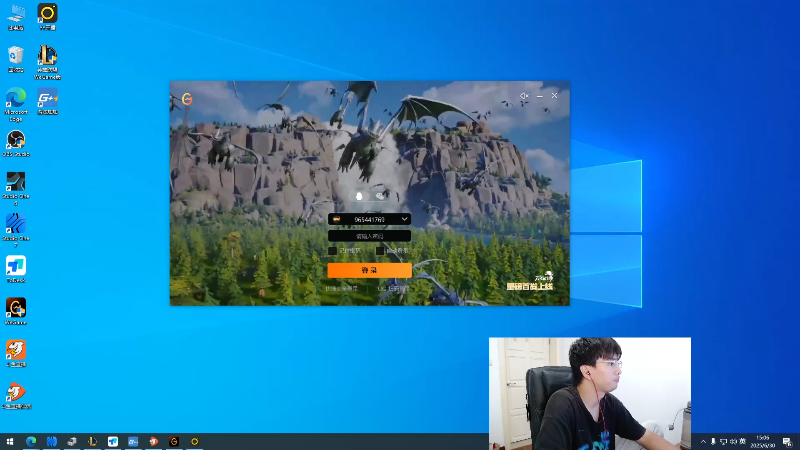
Task: Open Edge from the taskbar
Action: click(x=31, y=441)
